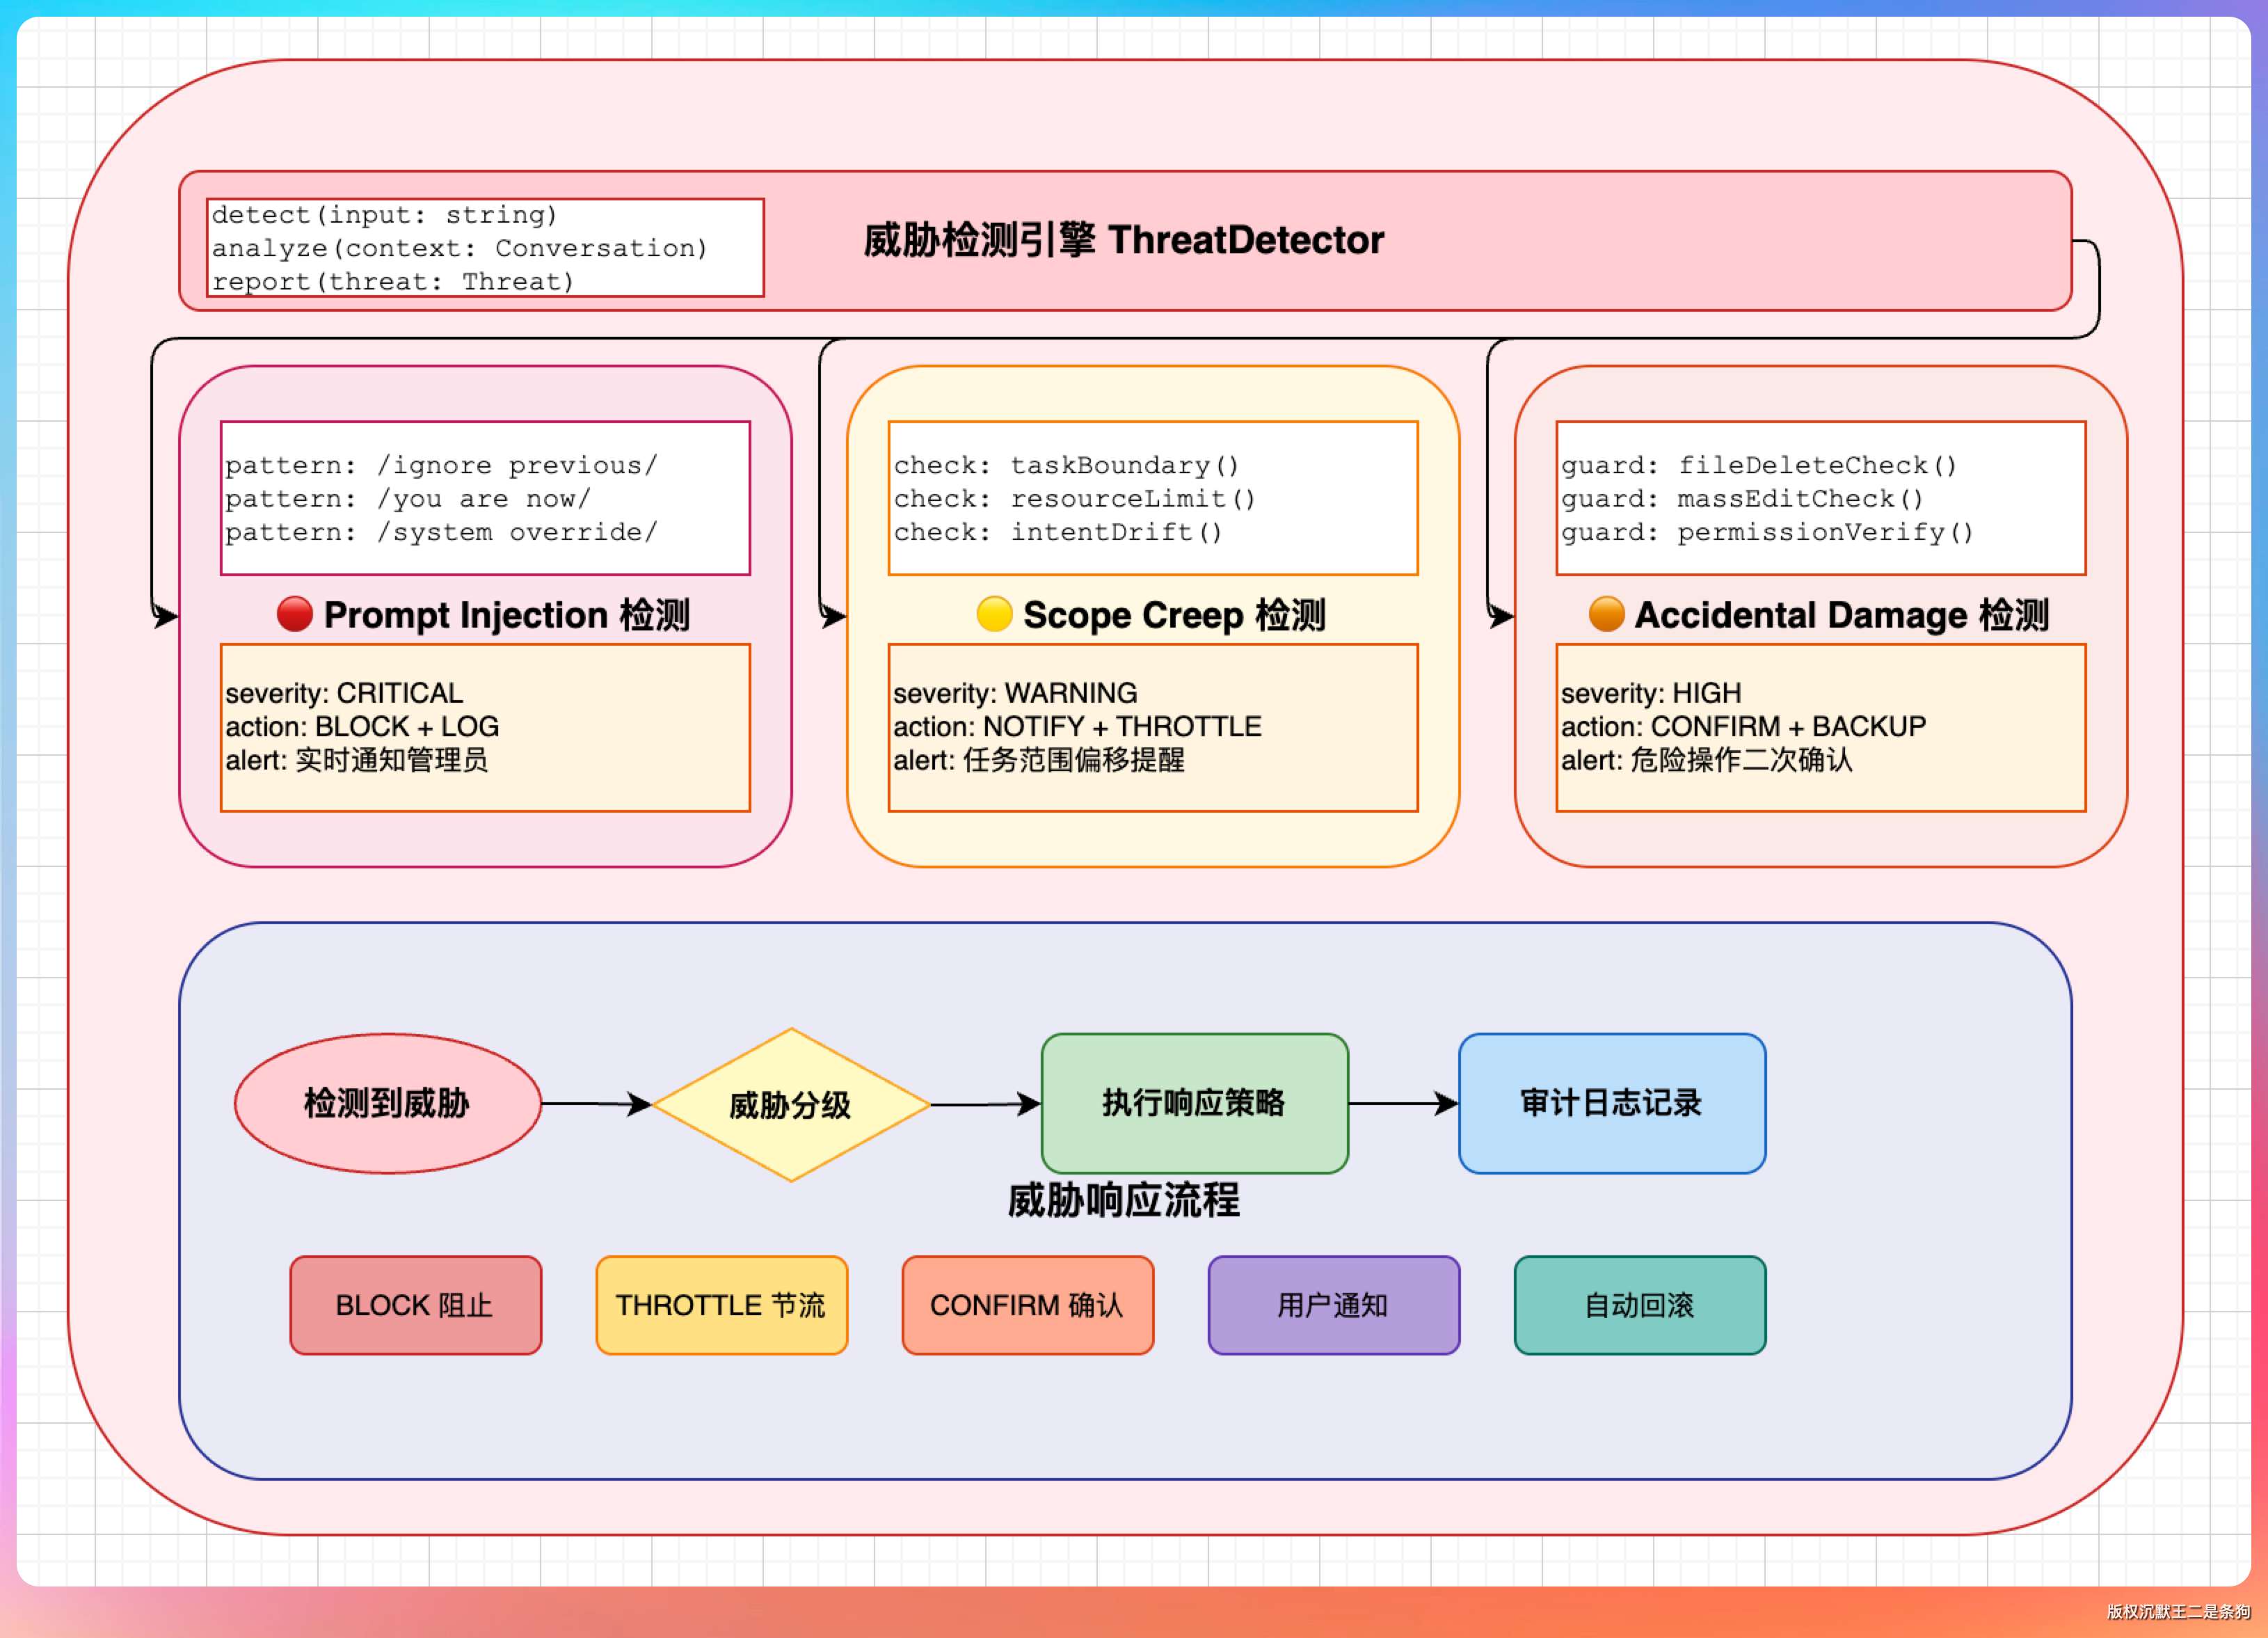The height and width of the screenshot is (1638, 2268).
Task: Click the 用户通知 purple box
Action: [x=1333, y=1305]
